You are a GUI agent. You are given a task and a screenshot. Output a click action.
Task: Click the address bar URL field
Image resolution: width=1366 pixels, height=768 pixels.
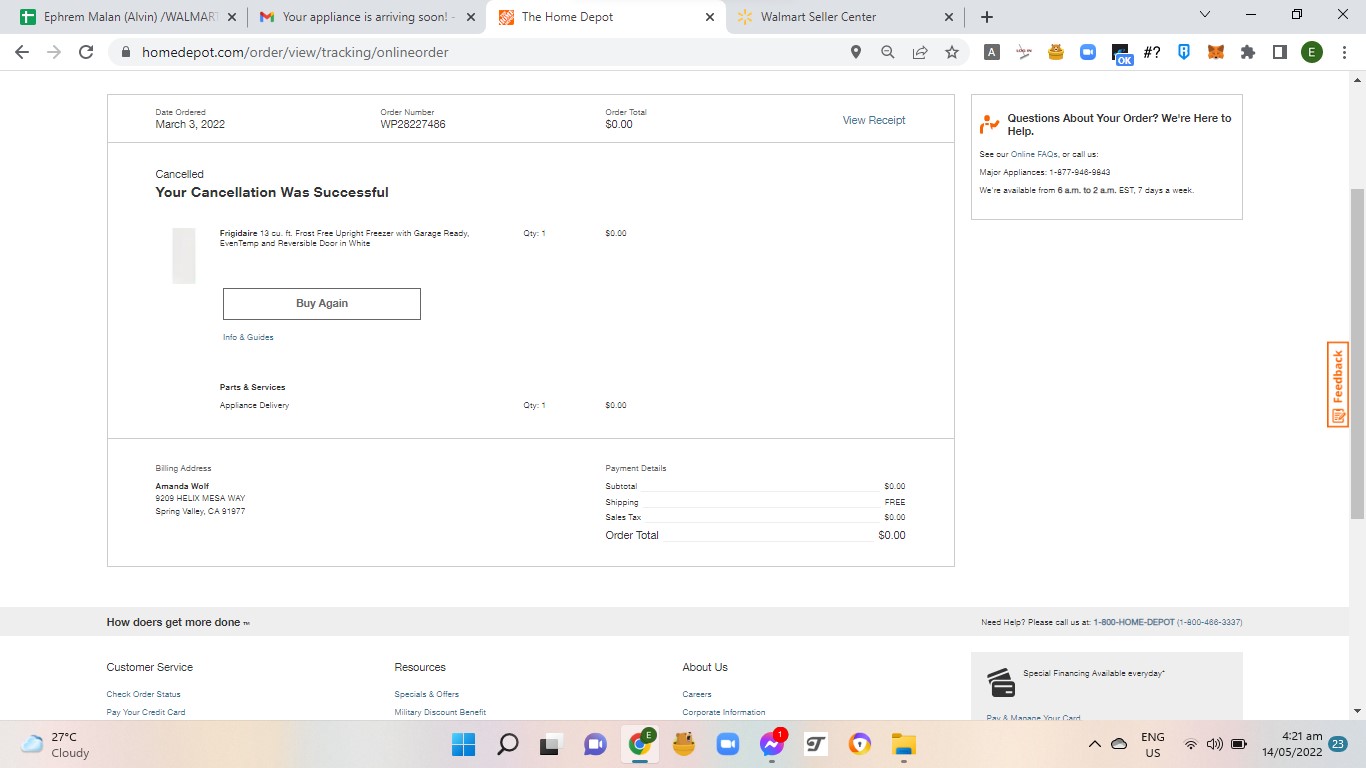point(480,52)
